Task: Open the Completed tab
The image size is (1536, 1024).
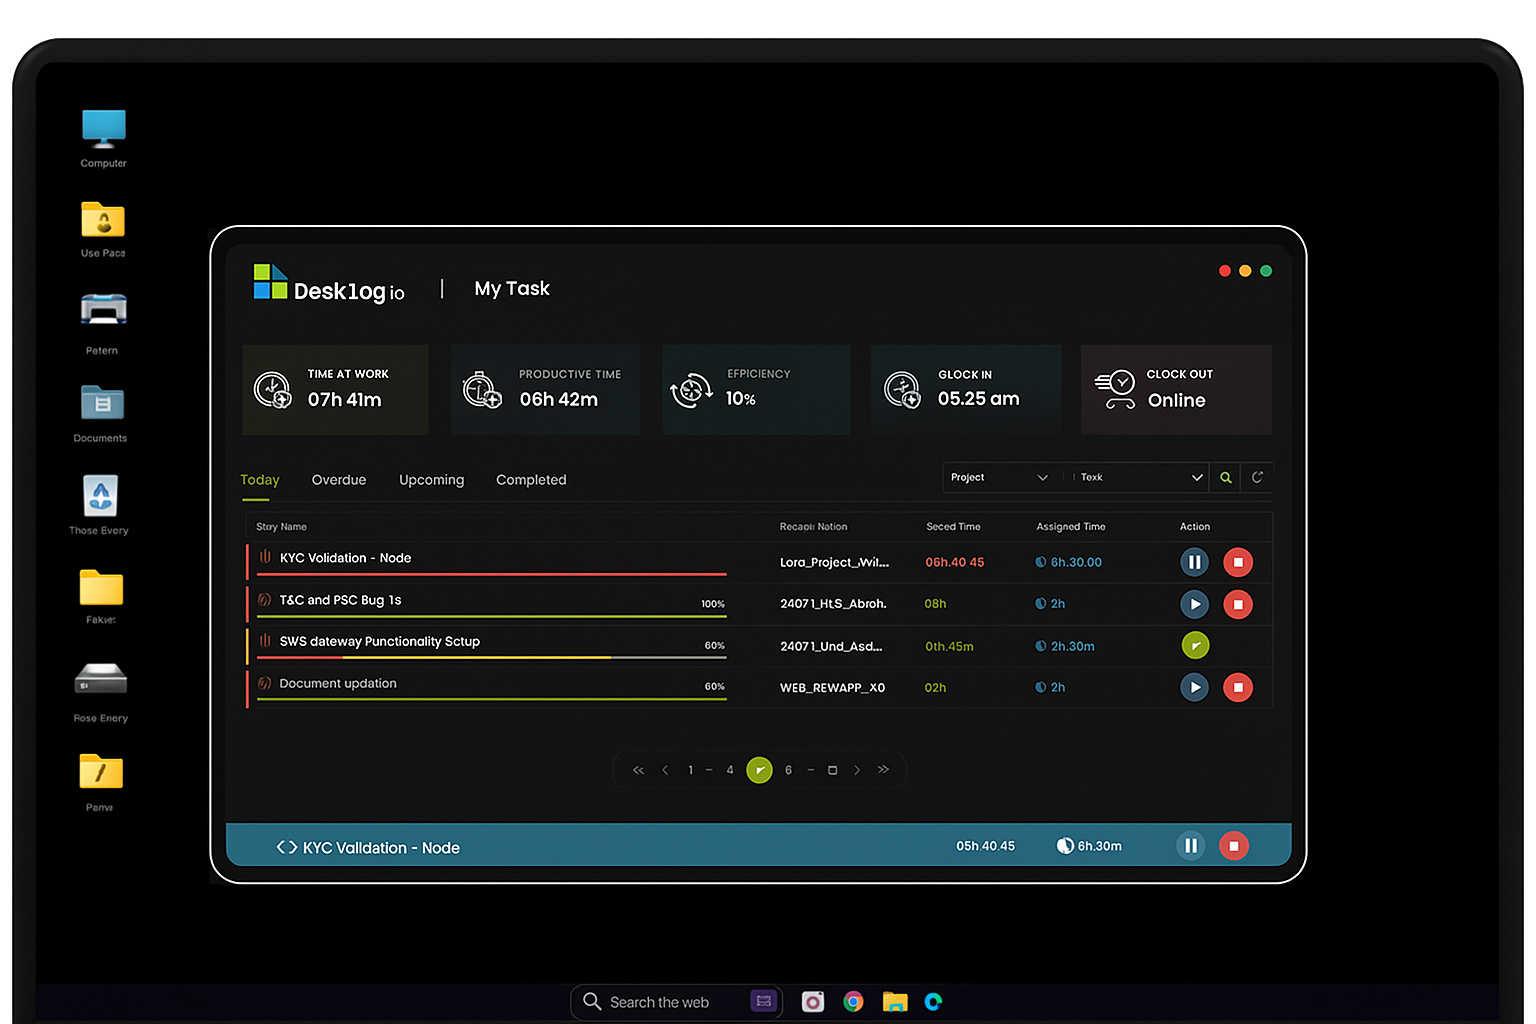Action: click(x=531, y=480)
